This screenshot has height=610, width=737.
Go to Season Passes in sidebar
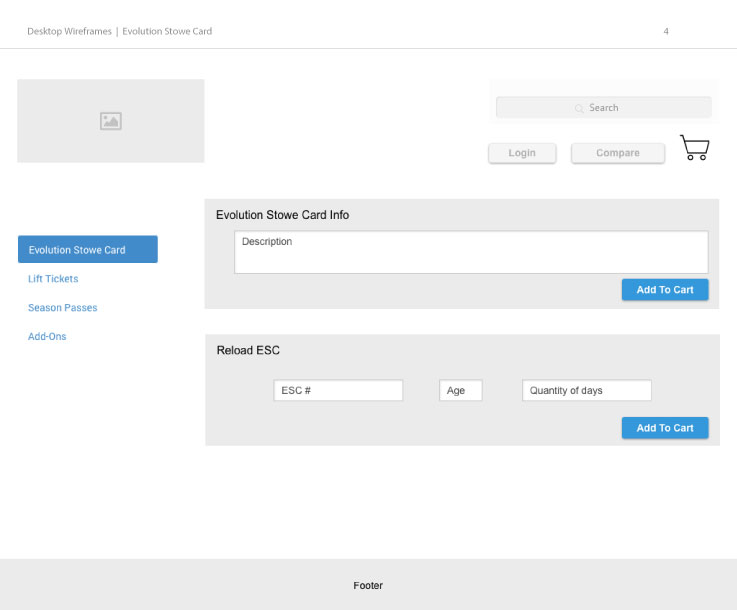pyautogui.click(x=62, y=308)
